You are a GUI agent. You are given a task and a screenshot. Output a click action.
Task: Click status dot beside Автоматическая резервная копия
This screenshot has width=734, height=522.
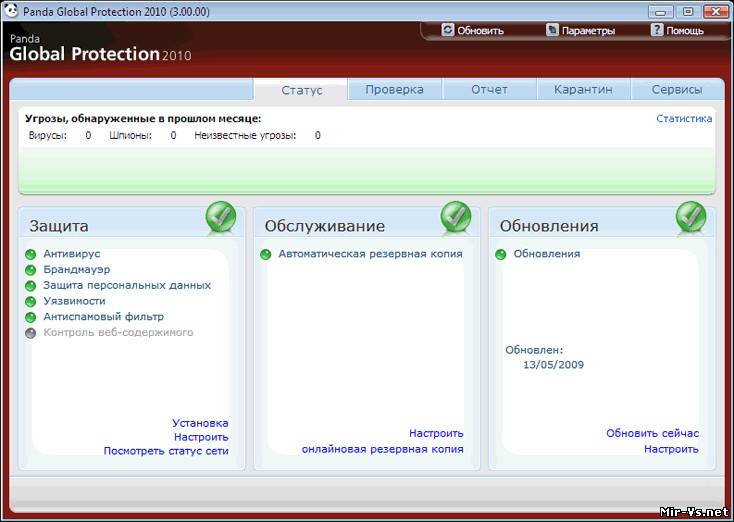coord(265,255)
